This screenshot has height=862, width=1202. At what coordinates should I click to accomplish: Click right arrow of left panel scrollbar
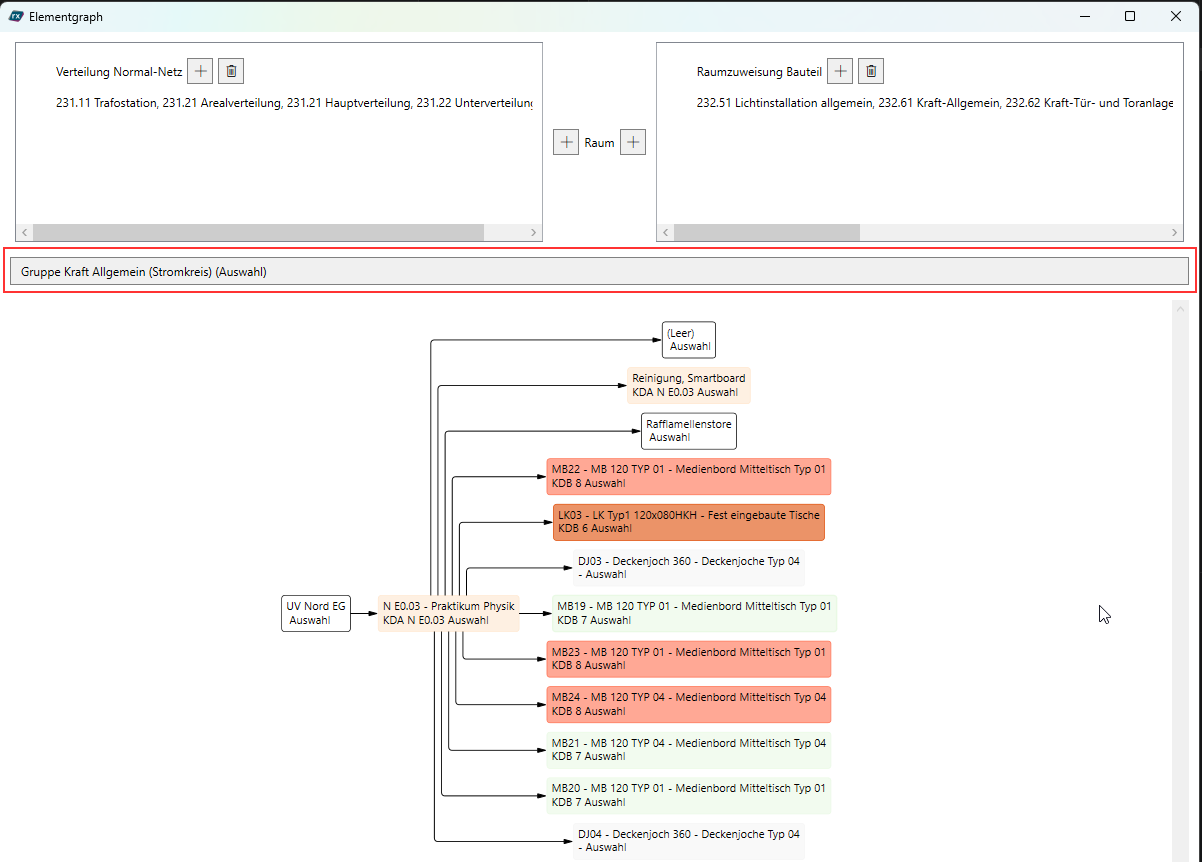[x=533, y=233]
